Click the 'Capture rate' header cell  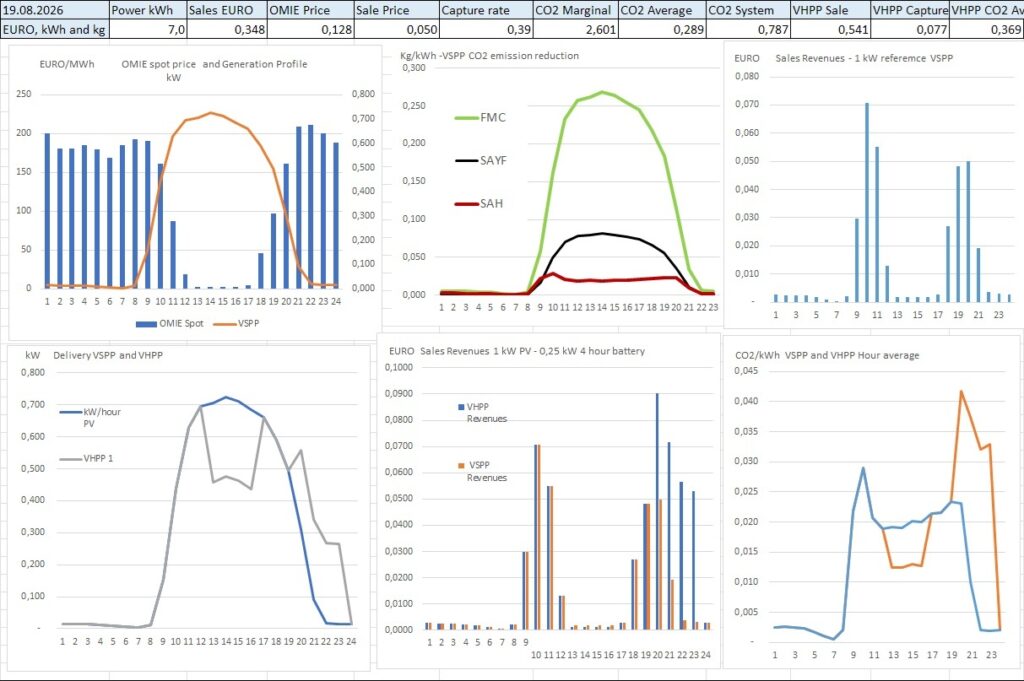coord(487,10)
